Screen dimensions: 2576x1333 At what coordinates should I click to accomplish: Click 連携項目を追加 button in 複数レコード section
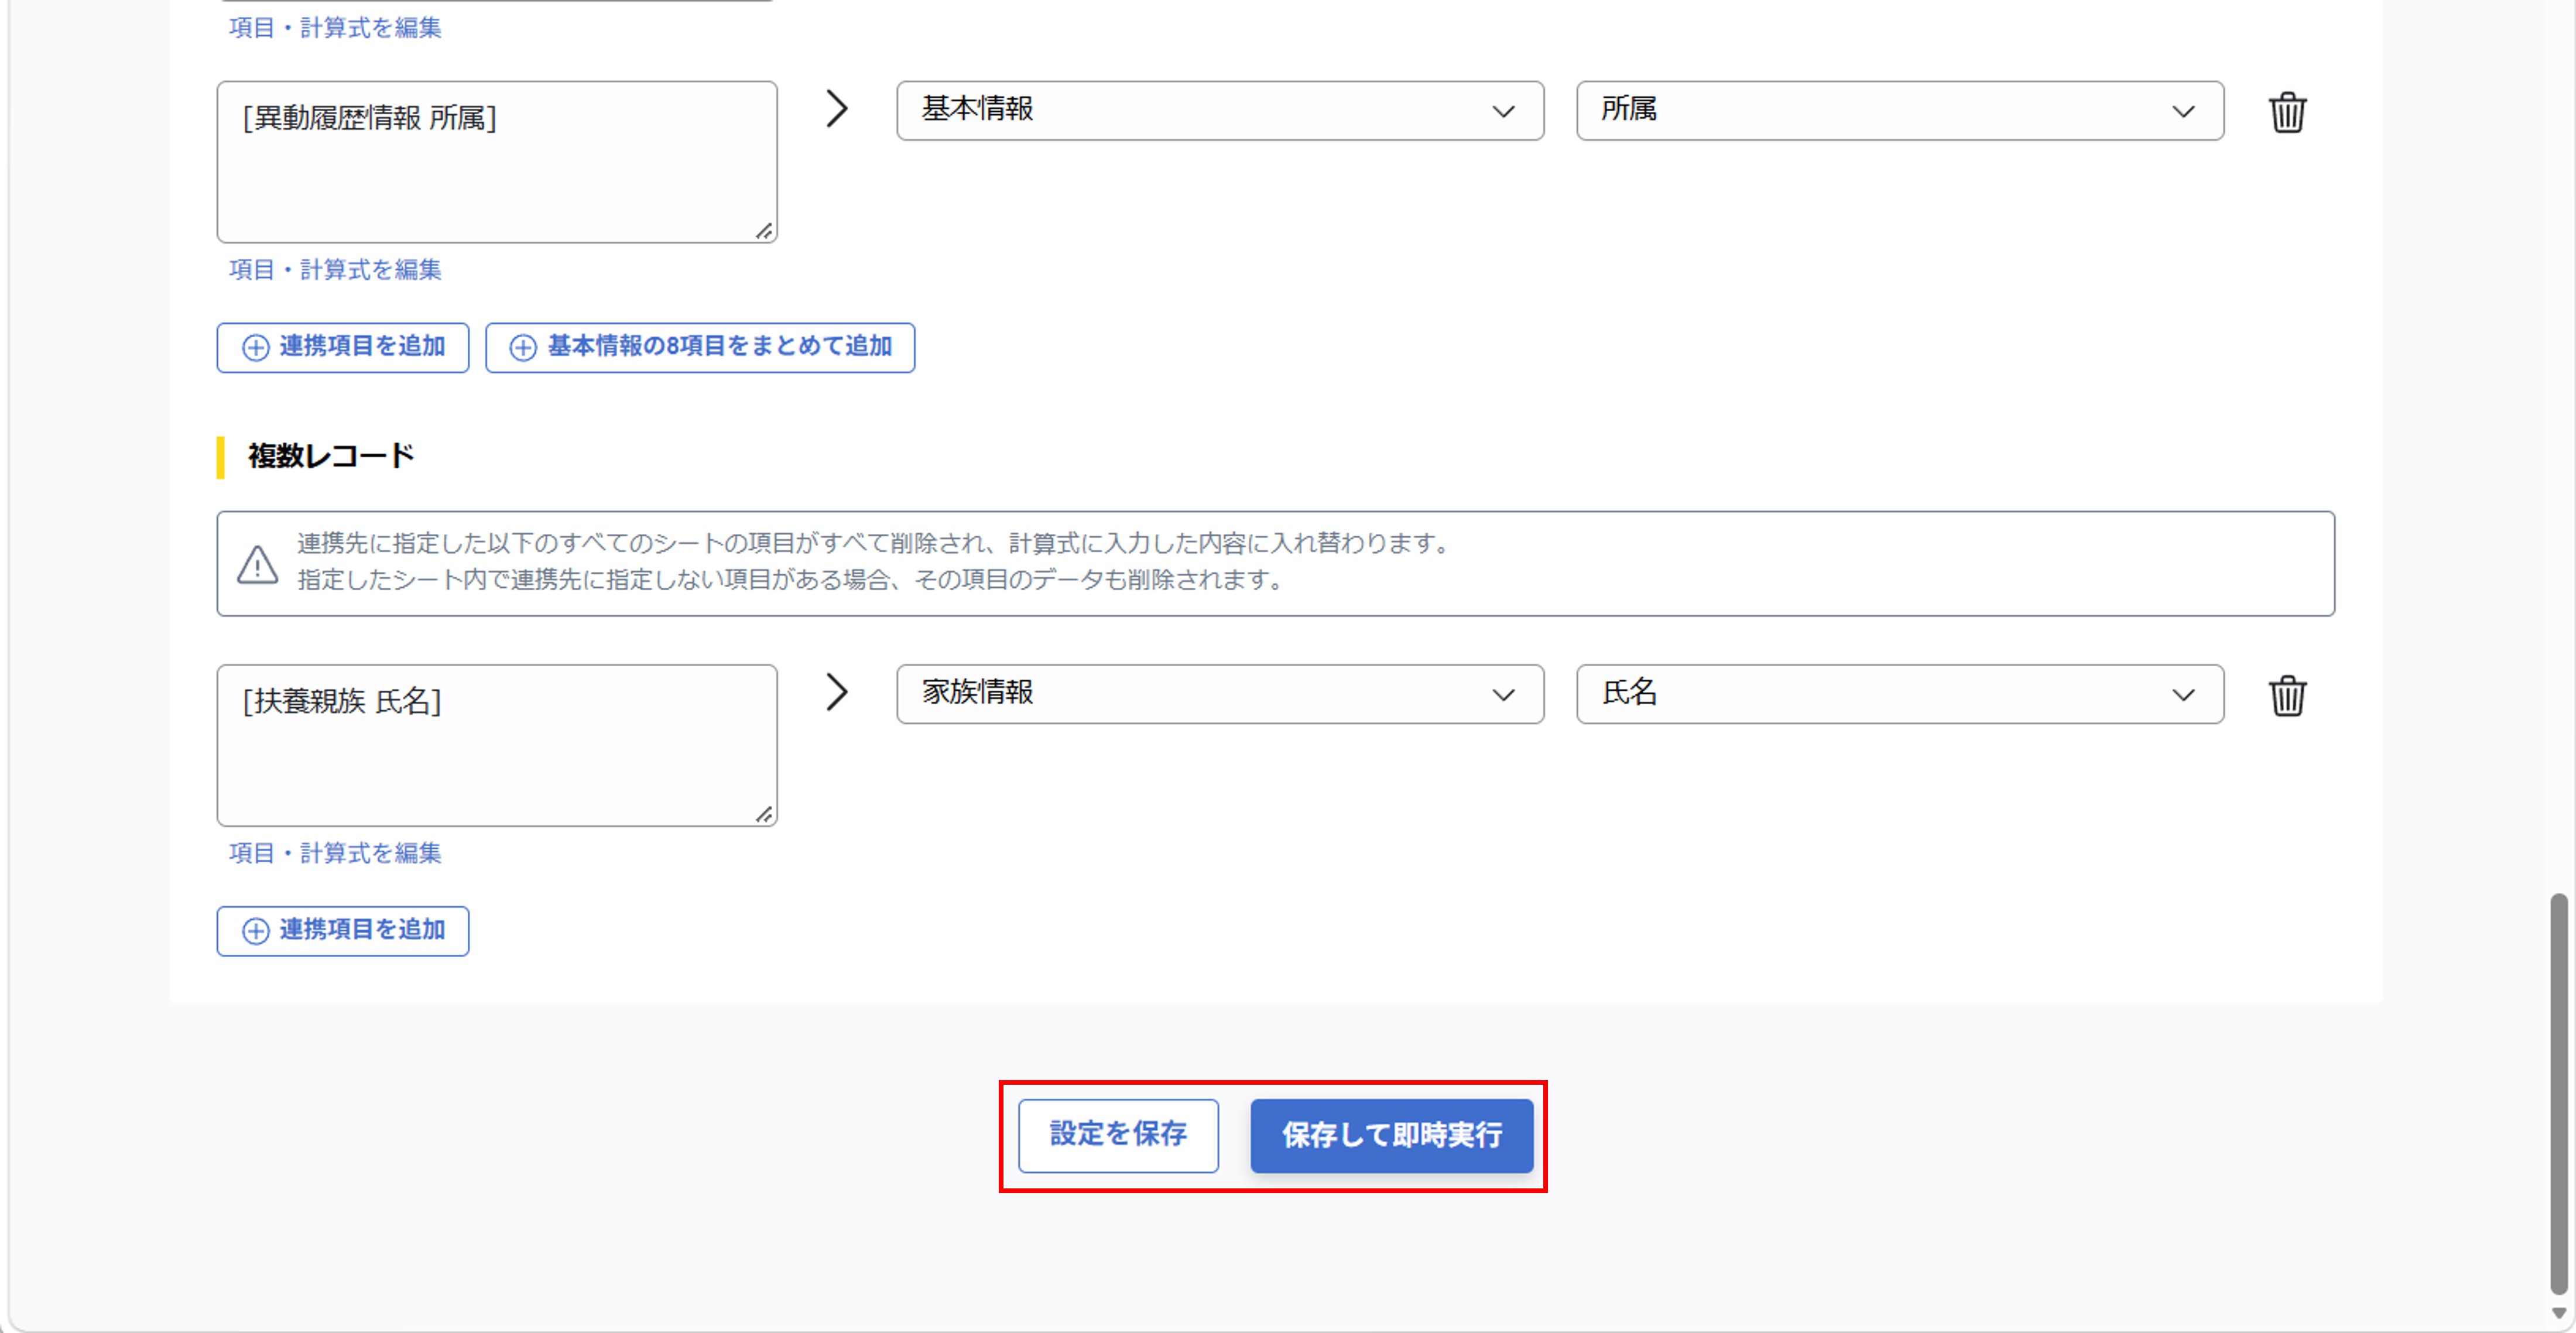[x=343, y=931]
